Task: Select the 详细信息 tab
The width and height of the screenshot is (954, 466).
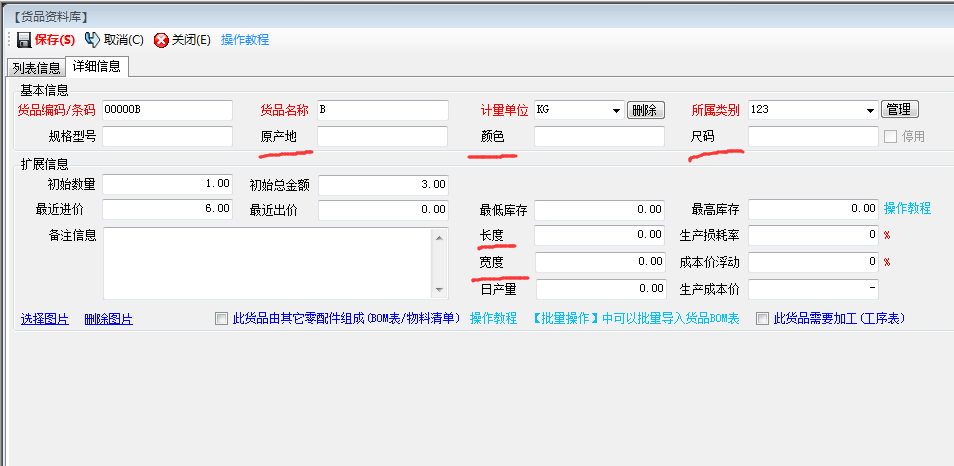Action: pyautogui.click(x=97, y=67)
